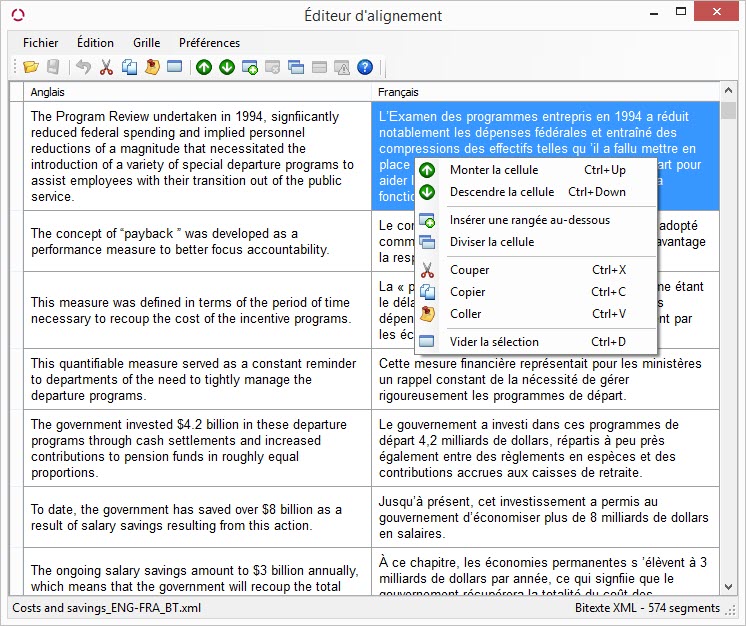The width and height of the screenshot is (746, 626).
Task: Open the Fichier menu
Action: [x=41, y=43]
